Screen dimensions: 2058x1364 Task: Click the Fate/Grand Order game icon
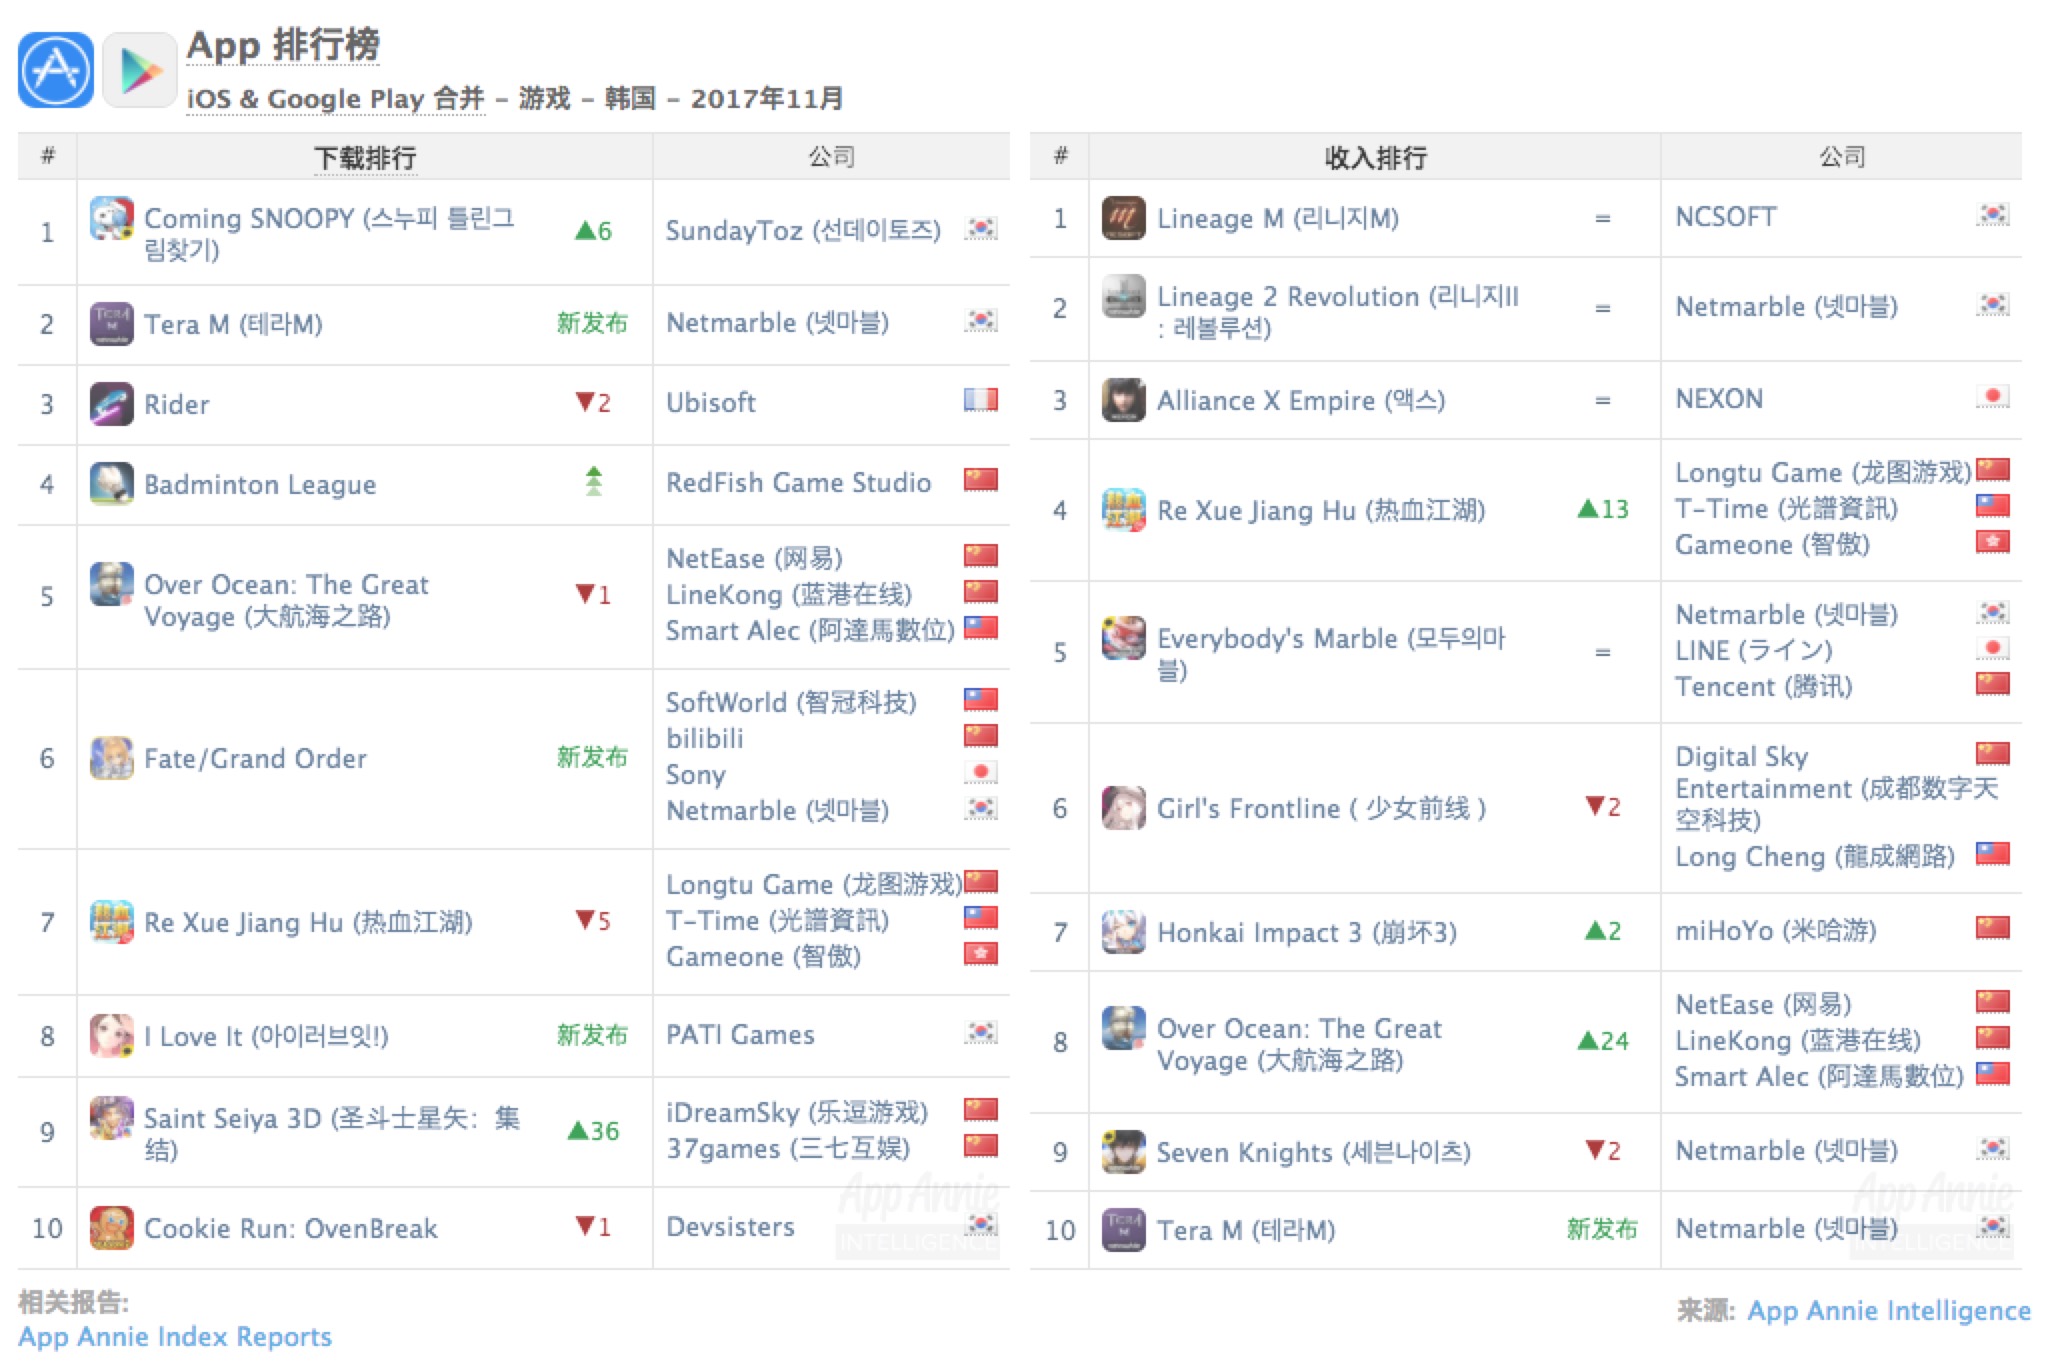click(x=112, y=758)
